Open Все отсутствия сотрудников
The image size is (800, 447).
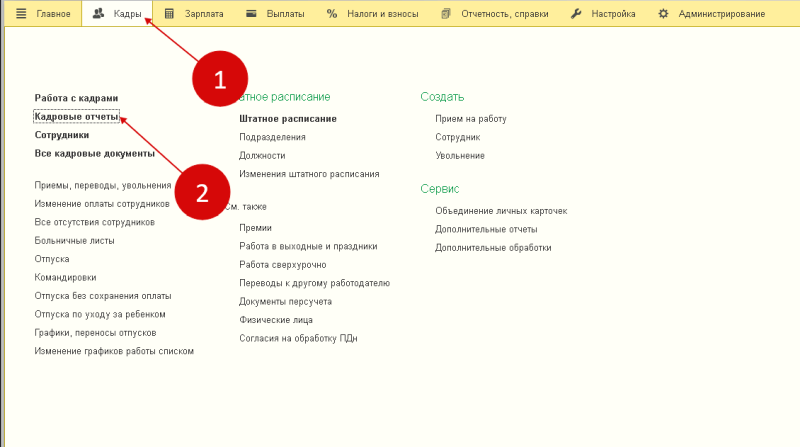click(94, 222)
